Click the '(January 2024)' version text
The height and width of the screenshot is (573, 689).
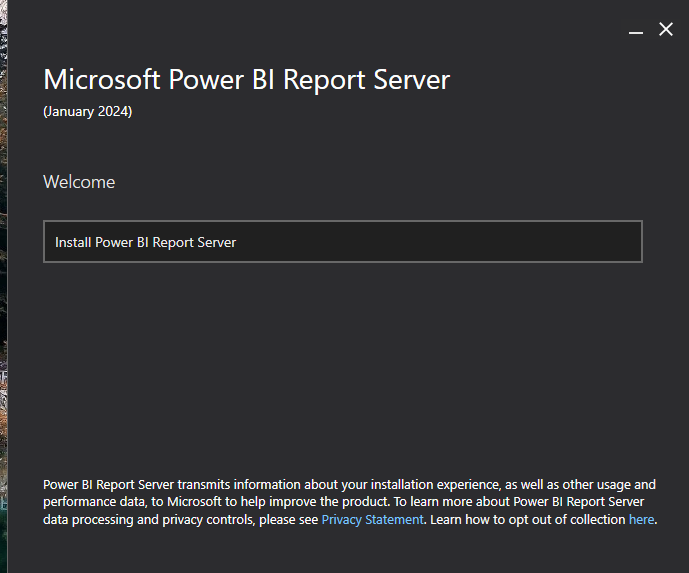87,112
